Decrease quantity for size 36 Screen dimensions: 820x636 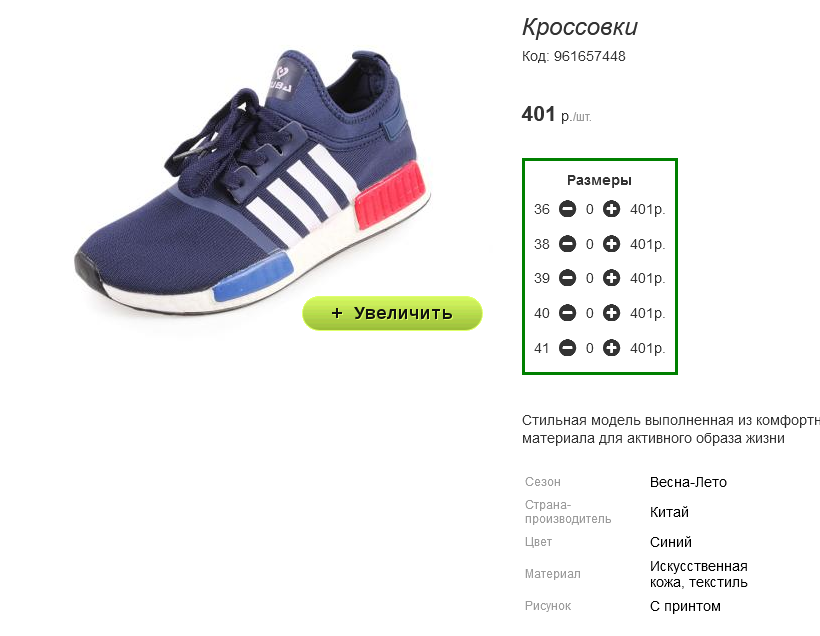[x=567, y=209]
